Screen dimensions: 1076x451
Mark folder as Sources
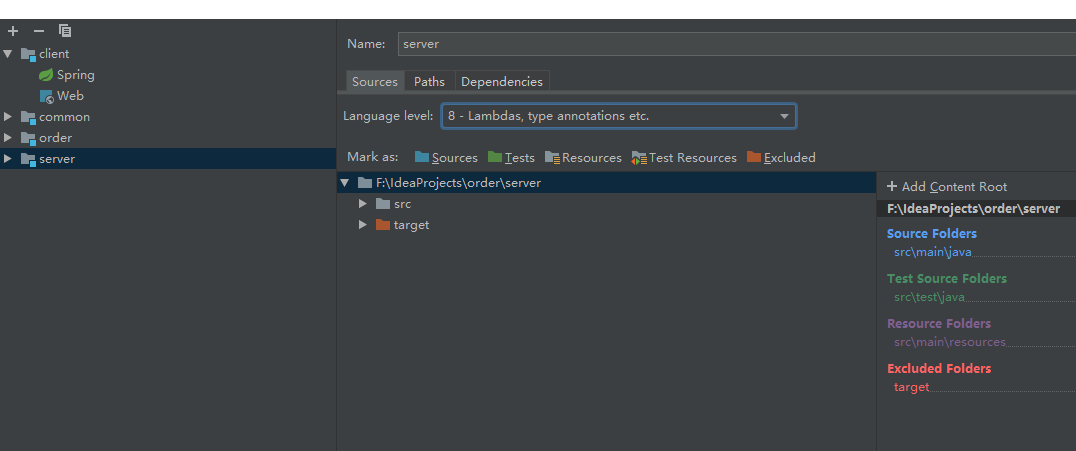pos(446,158)
